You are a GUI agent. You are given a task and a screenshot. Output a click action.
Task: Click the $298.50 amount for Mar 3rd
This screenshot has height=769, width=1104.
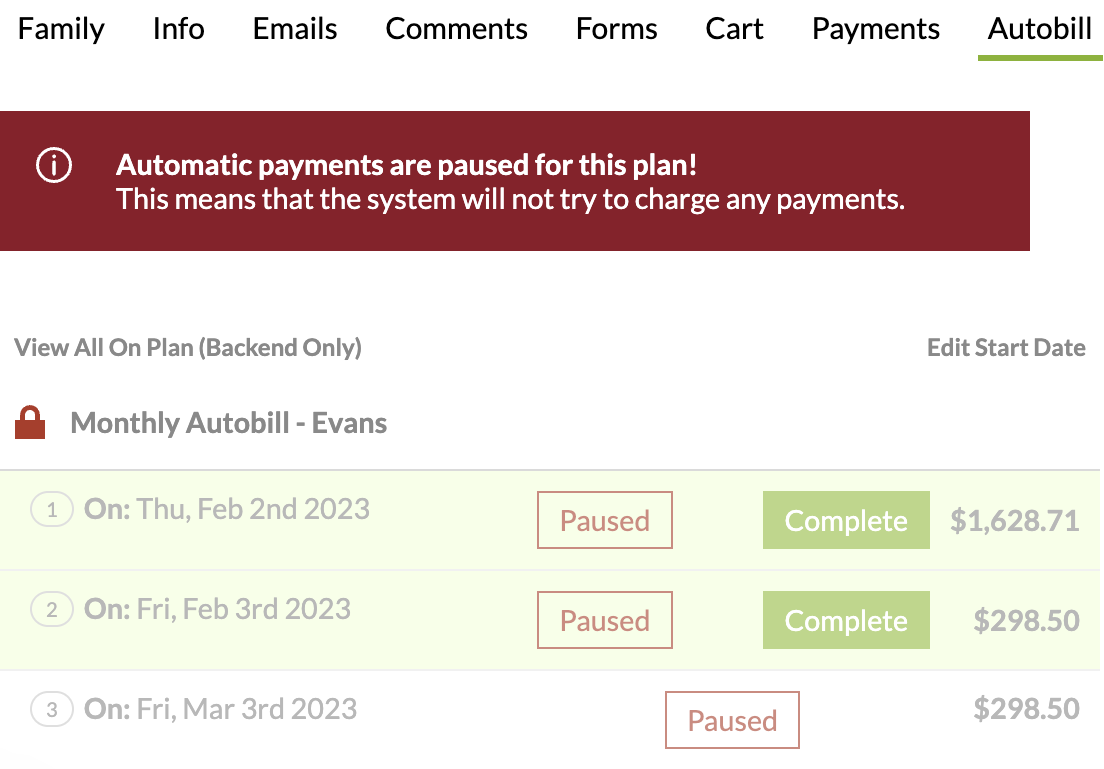coord(1026,709)
